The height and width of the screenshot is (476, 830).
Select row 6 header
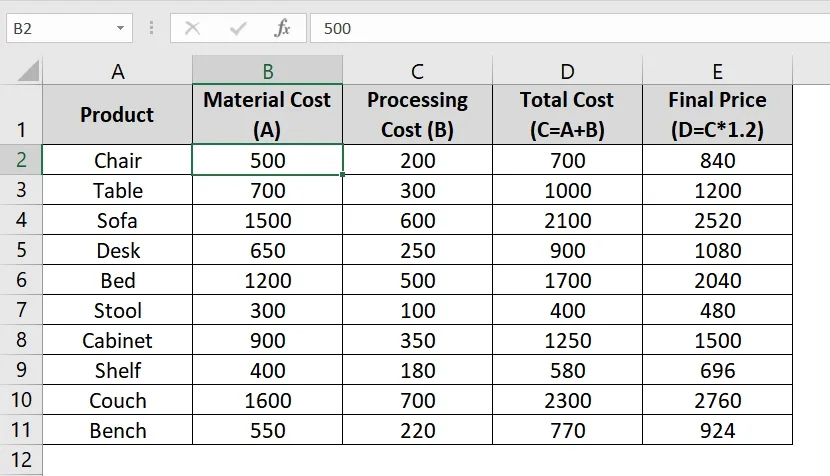tap(21, 280)
